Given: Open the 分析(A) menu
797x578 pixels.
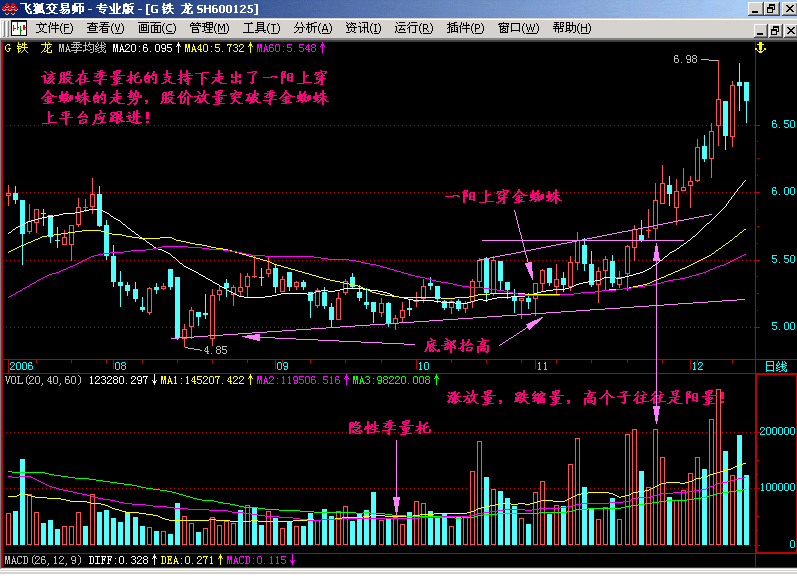Looking at the screenshot, I should 313,28.
